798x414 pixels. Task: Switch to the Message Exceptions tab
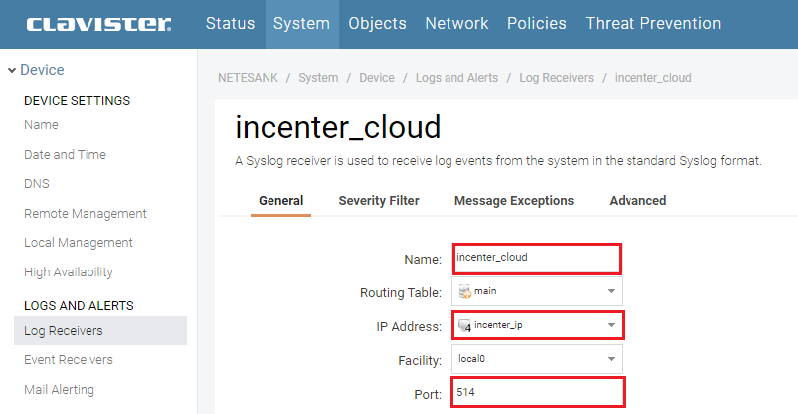tap(513, 200)
